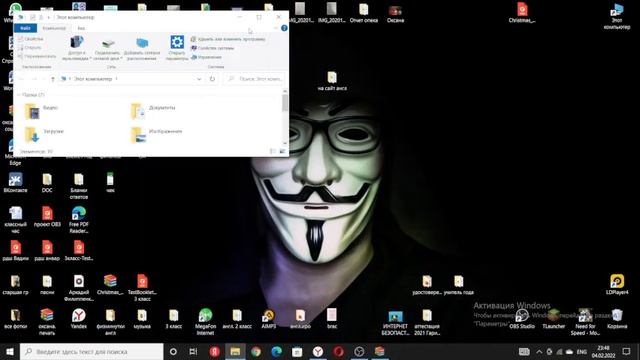This screenshot has height=360, width=640.
Task: Select Yandex browser desktop shortcut
Action: pos(79,319)
